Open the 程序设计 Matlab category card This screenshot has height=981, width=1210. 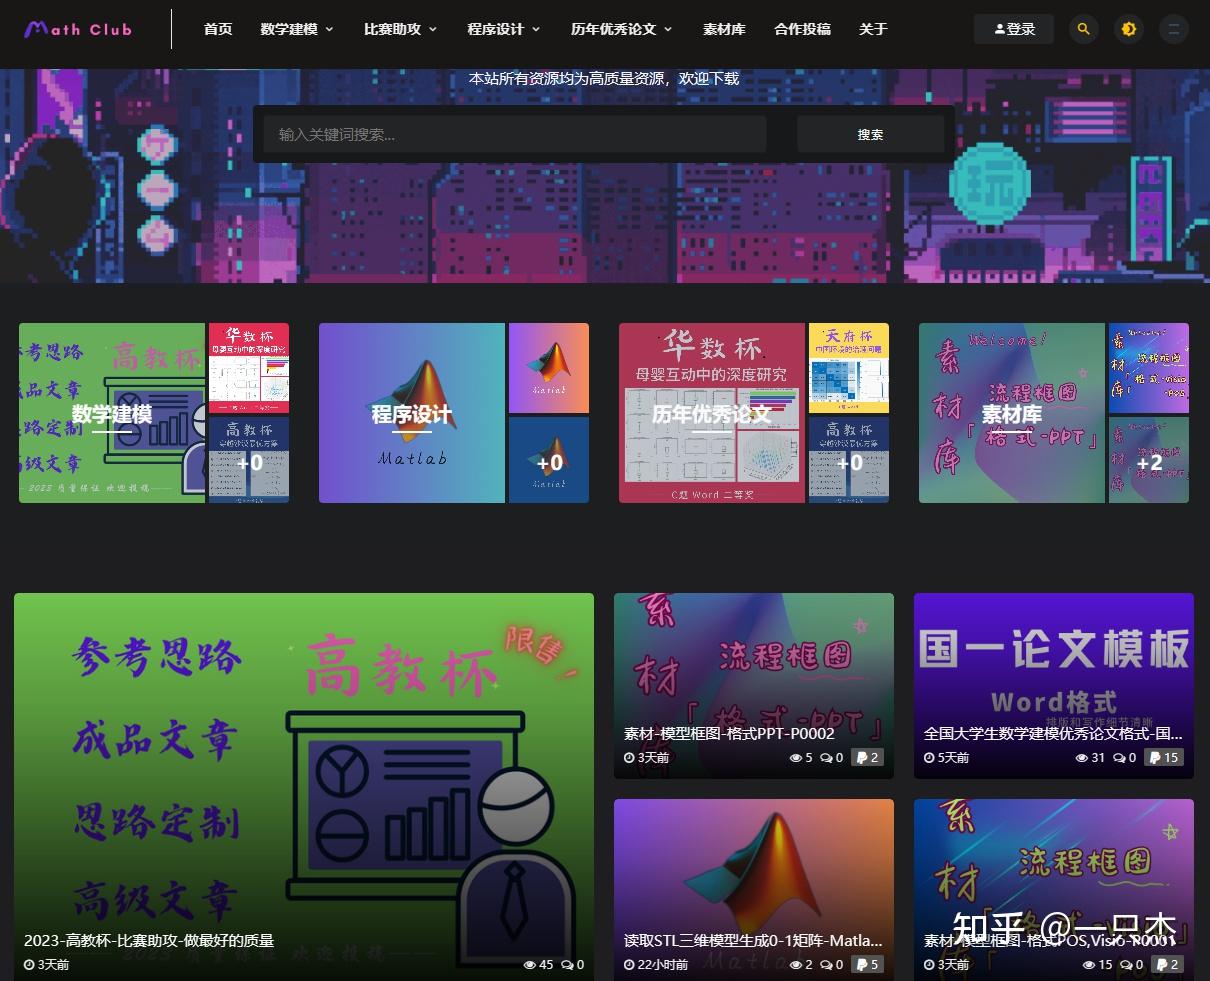pyautogui.click(x=411, y=413)
